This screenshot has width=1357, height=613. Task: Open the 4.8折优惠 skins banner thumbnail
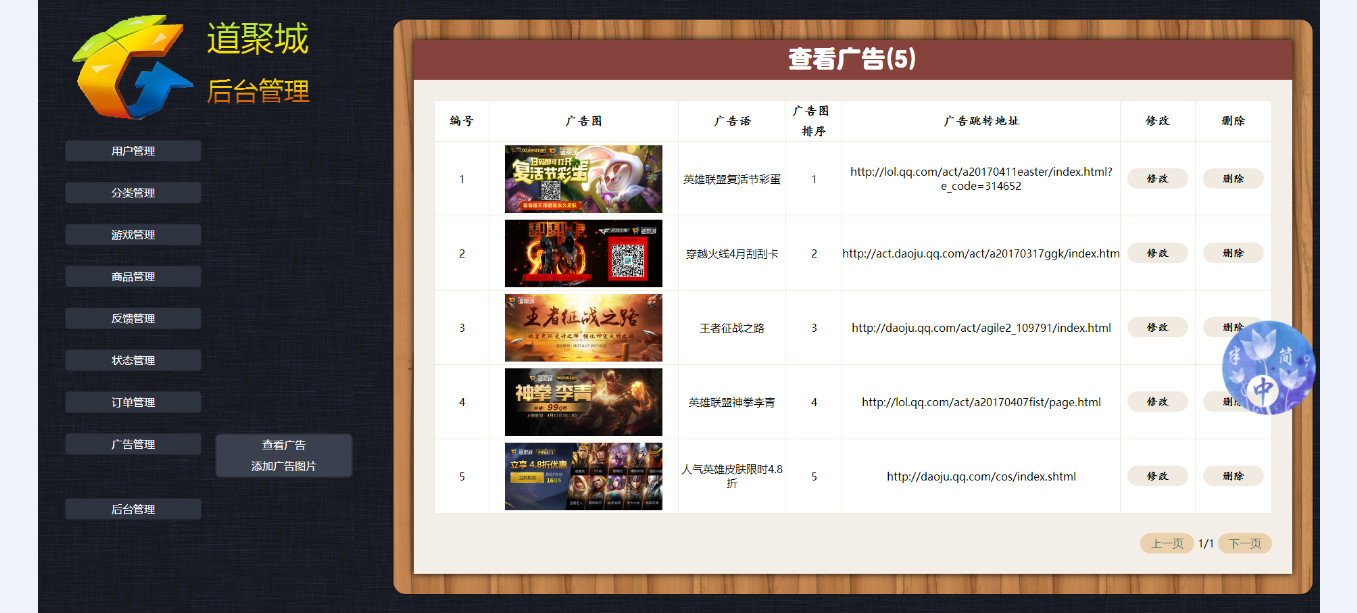(583, 476)
